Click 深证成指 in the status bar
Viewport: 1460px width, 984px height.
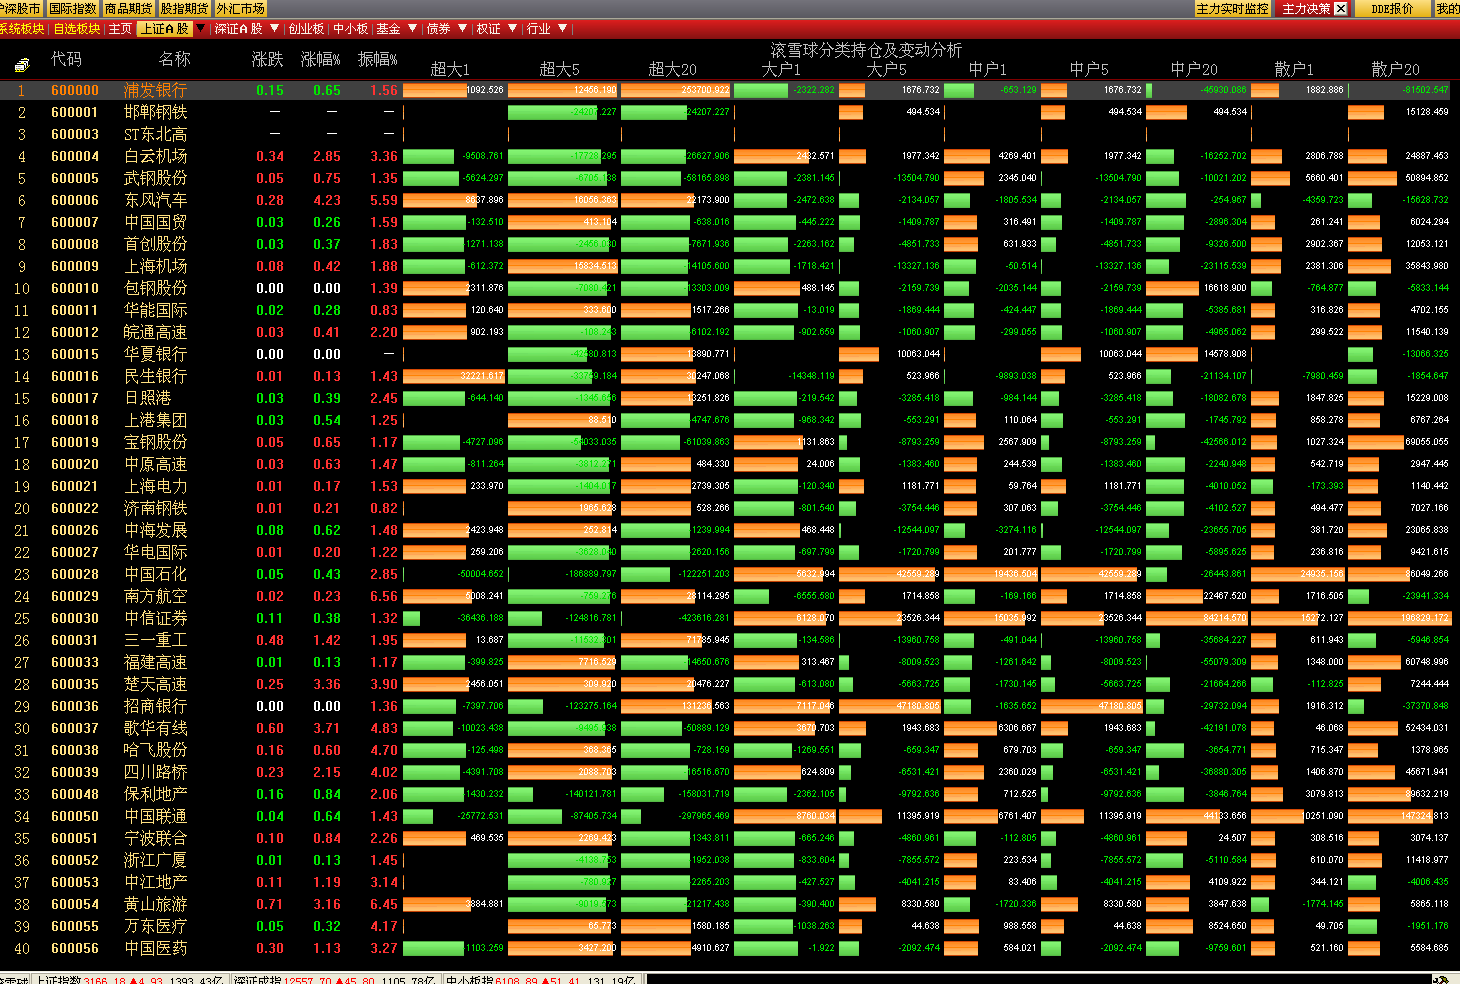coord(258,980)
